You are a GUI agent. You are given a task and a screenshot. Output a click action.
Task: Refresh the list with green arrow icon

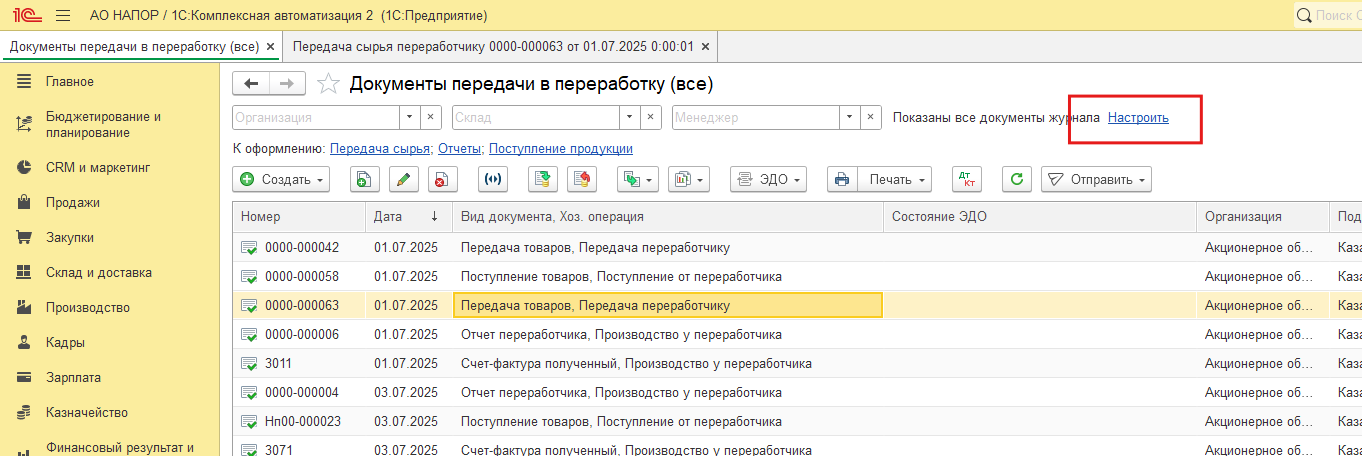click(x=1016, y=180)
